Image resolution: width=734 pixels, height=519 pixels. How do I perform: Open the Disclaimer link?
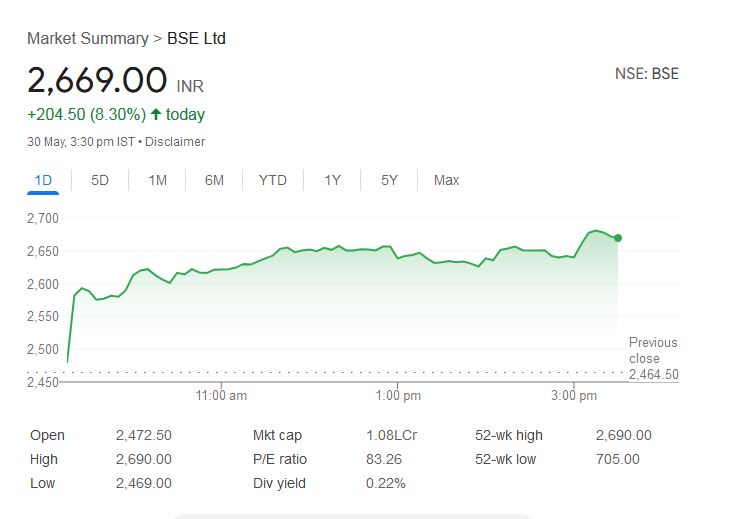point(175,142)
